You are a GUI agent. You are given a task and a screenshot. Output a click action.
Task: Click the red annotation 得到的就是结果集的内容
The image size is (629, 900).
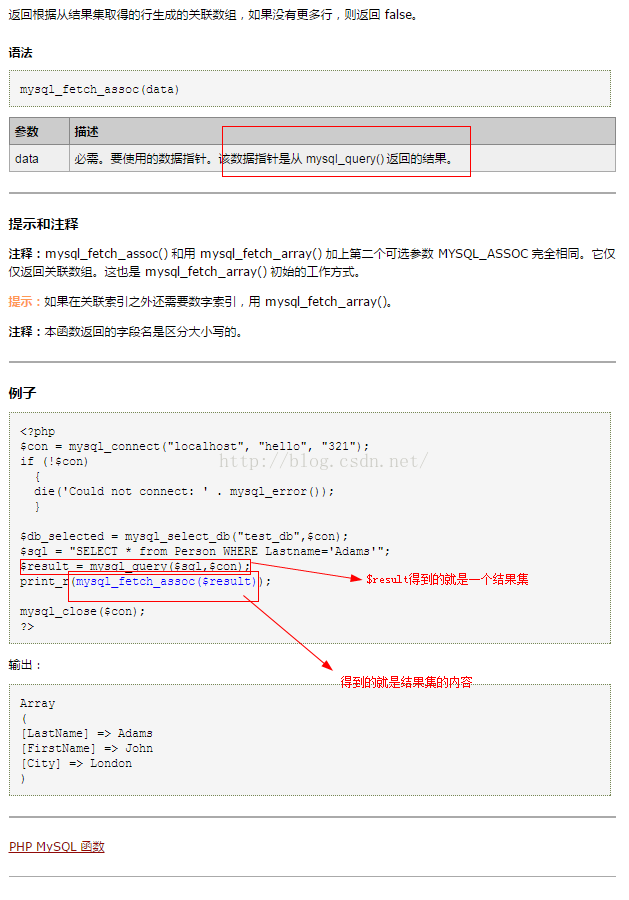click(x=406, y=682)
